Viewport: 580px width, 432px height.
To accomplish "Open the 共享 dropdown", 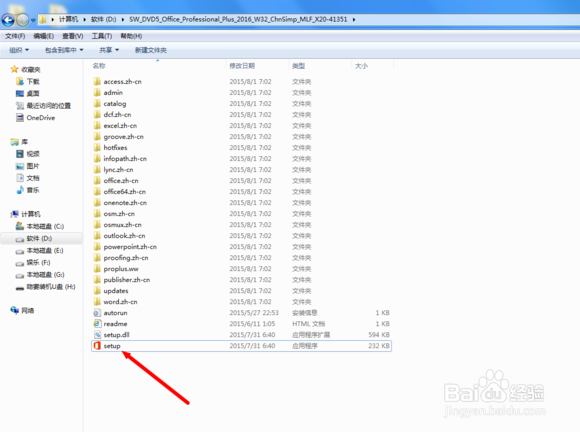I will (109, 50).
